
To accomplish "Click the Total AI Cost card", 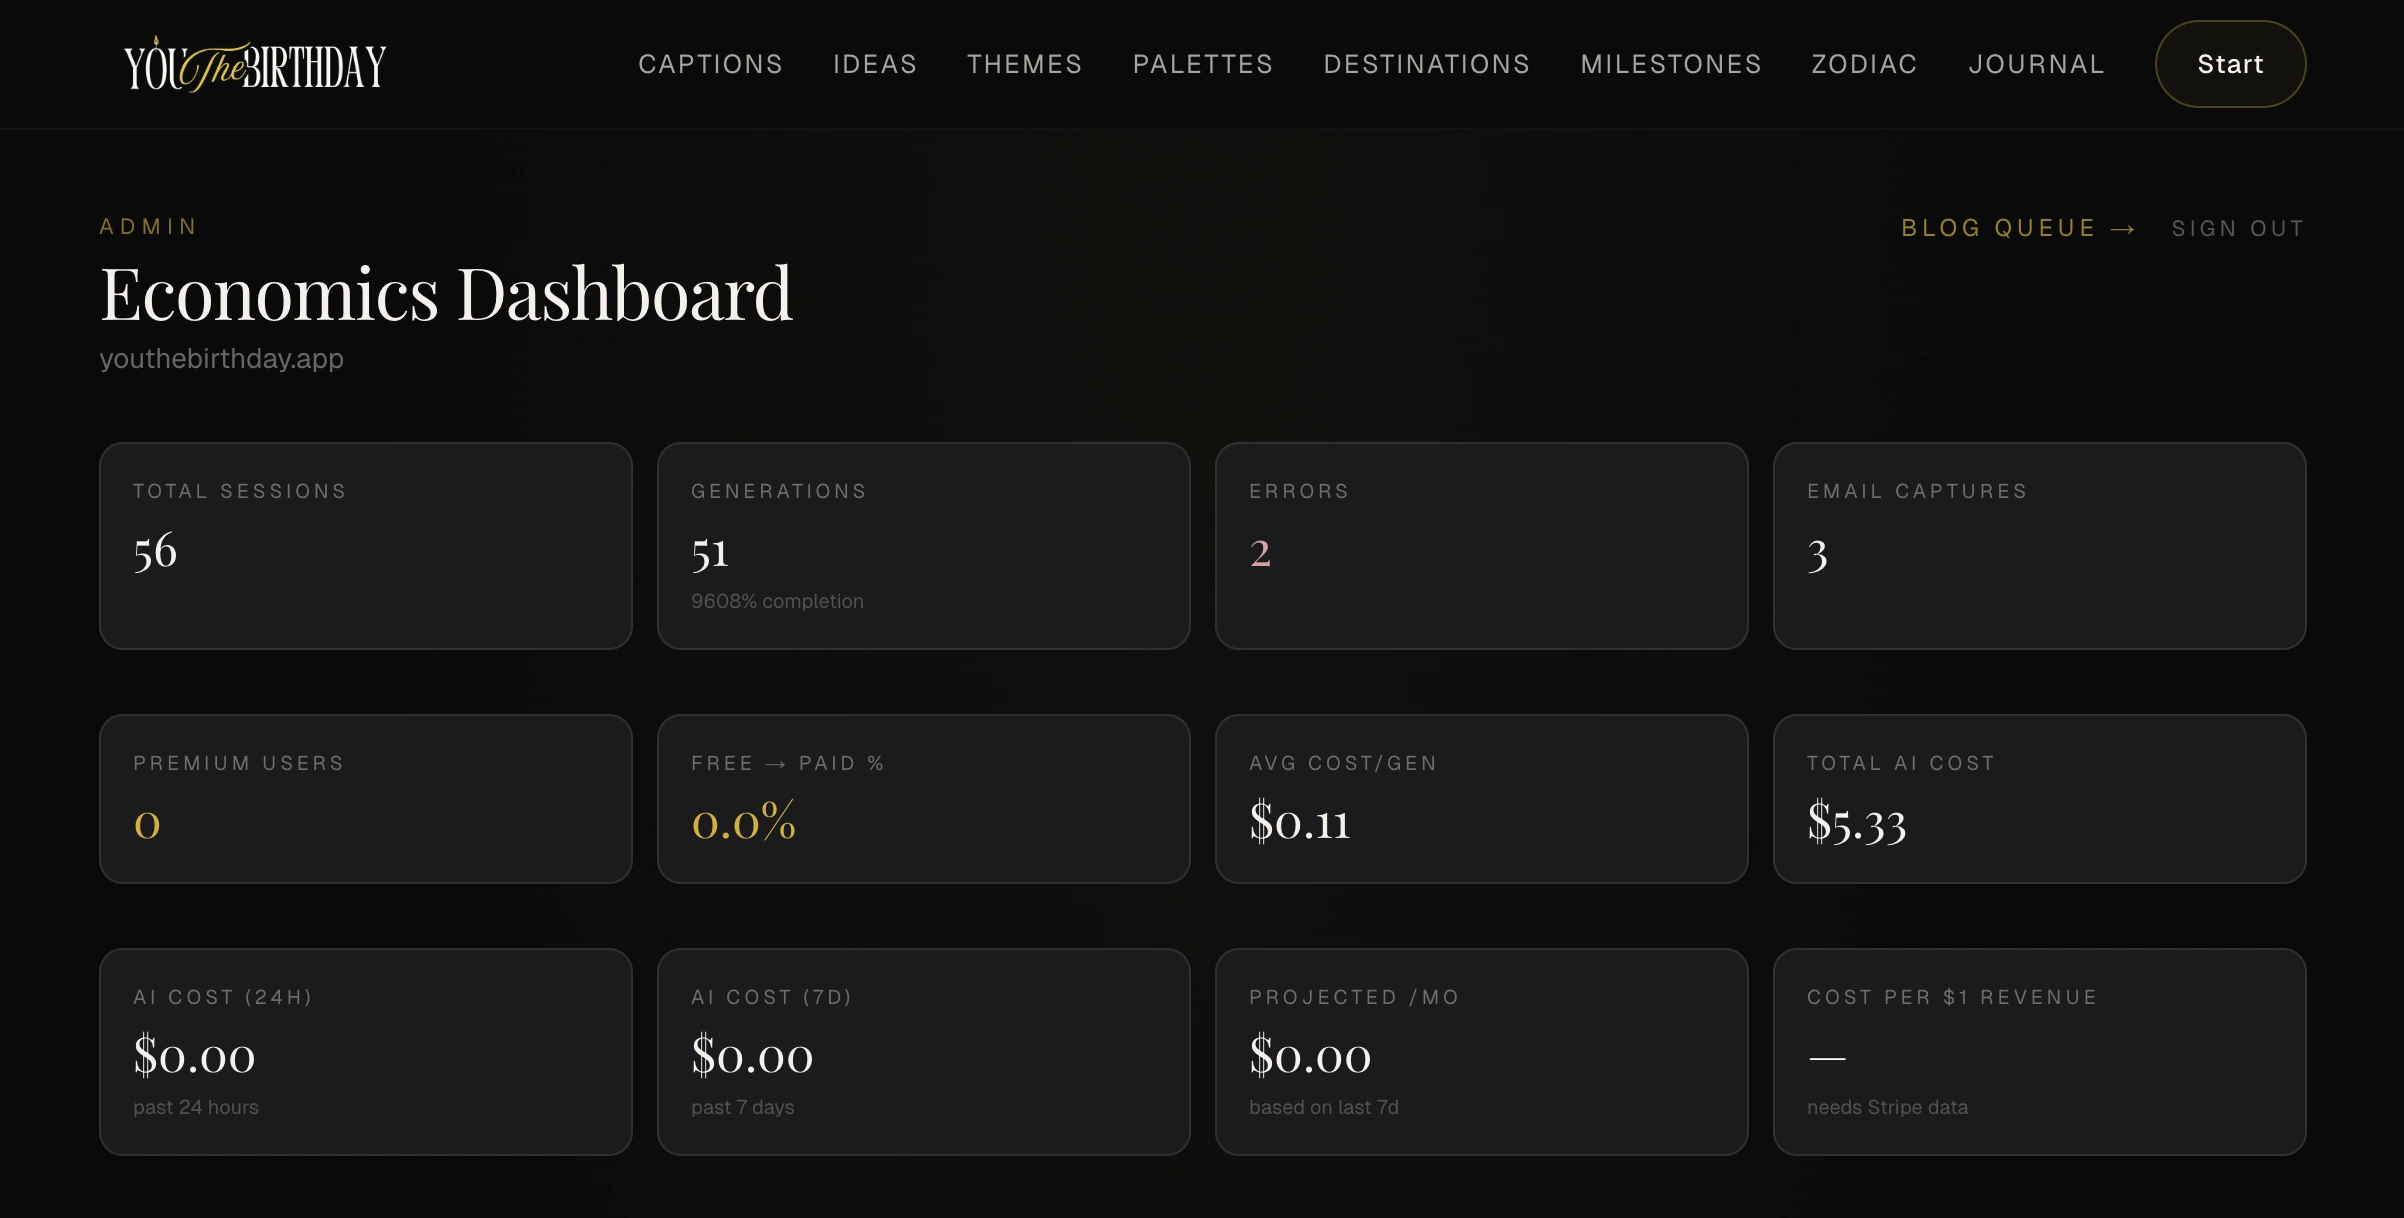I will point(2039,799).
